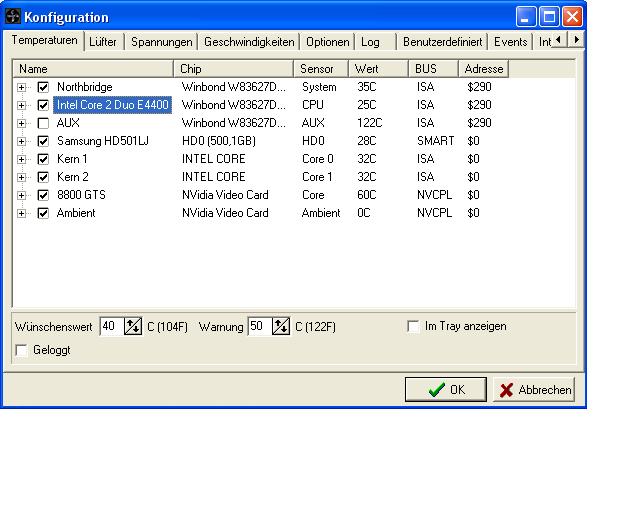Close the Konfiguration window
The height and width of the screenshot is (512, 640).
(x=572, y=17)
